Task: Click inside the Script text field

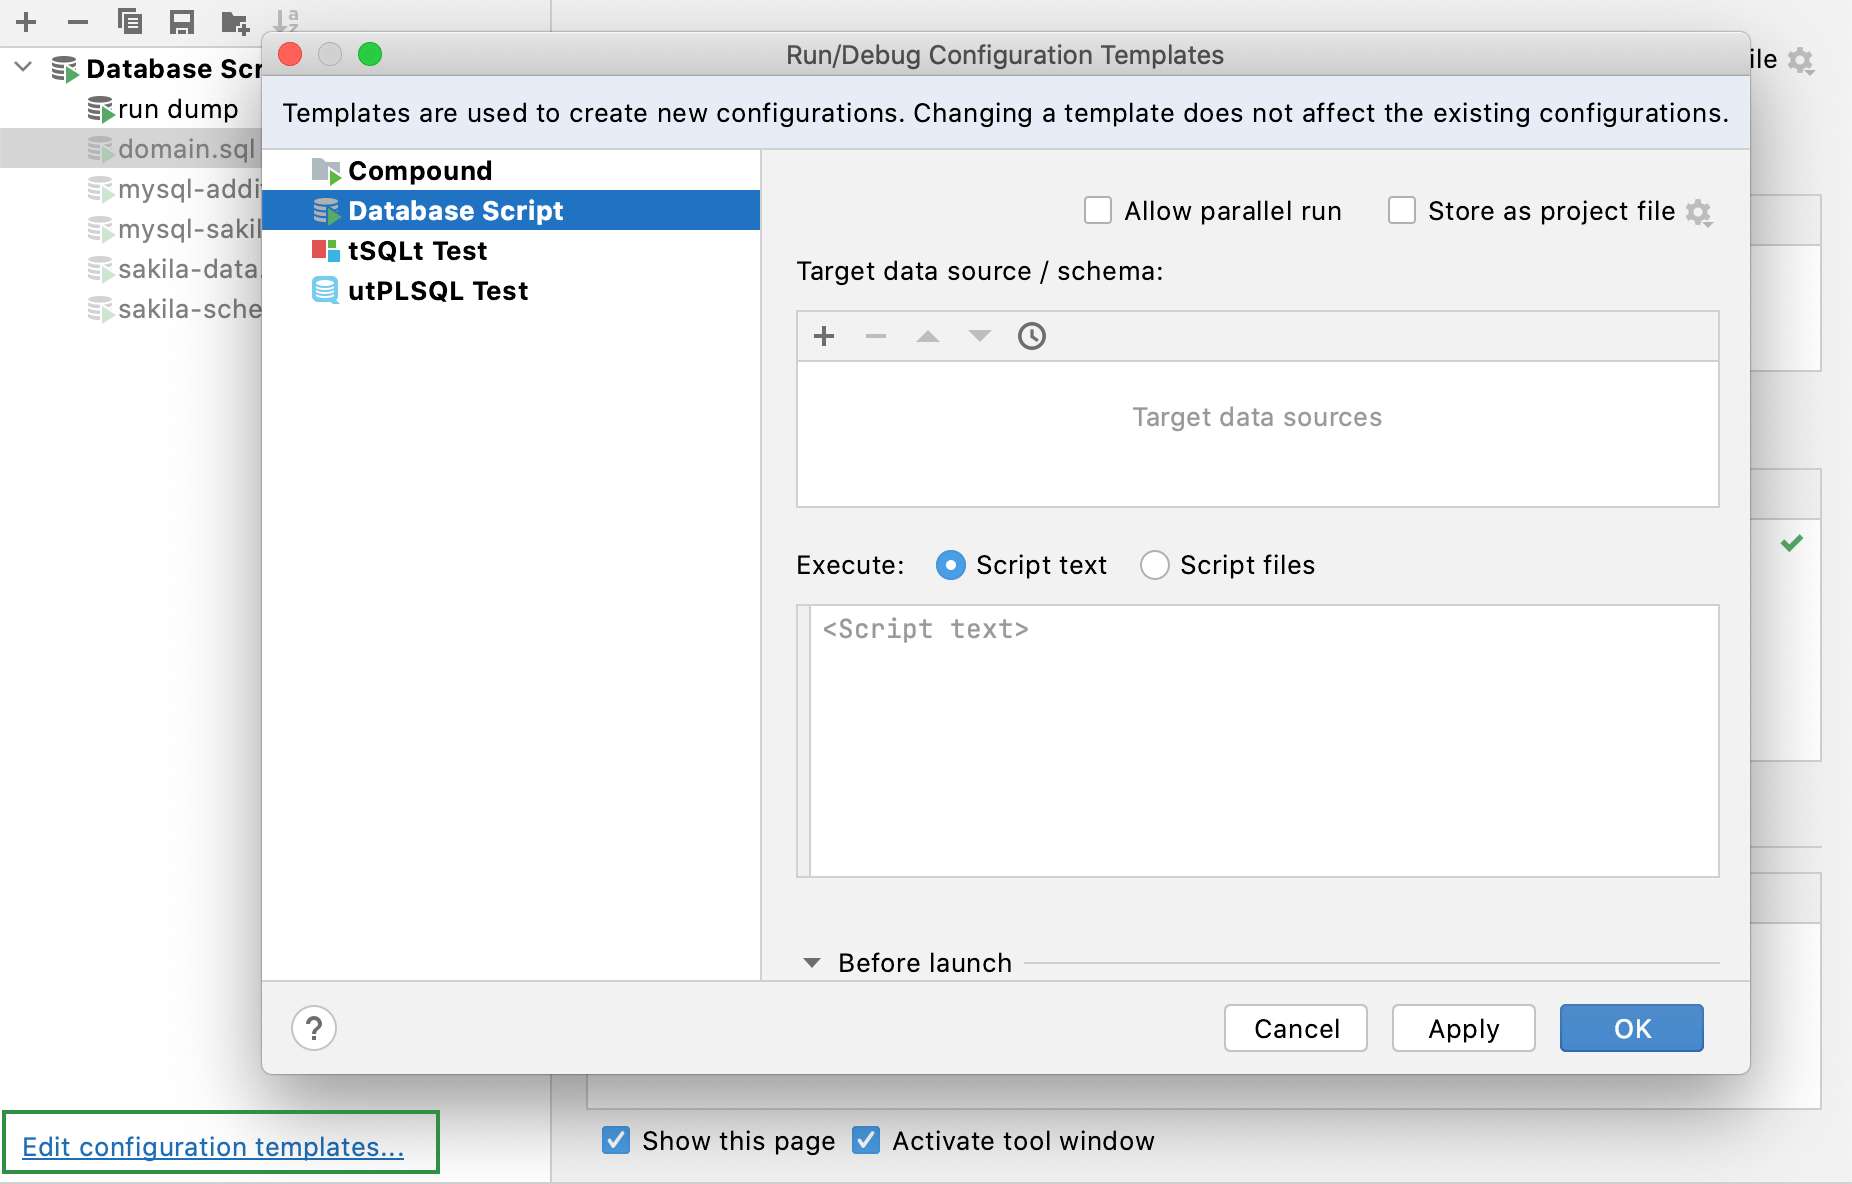Action: pyautogui.click(x=1255, y=740)
